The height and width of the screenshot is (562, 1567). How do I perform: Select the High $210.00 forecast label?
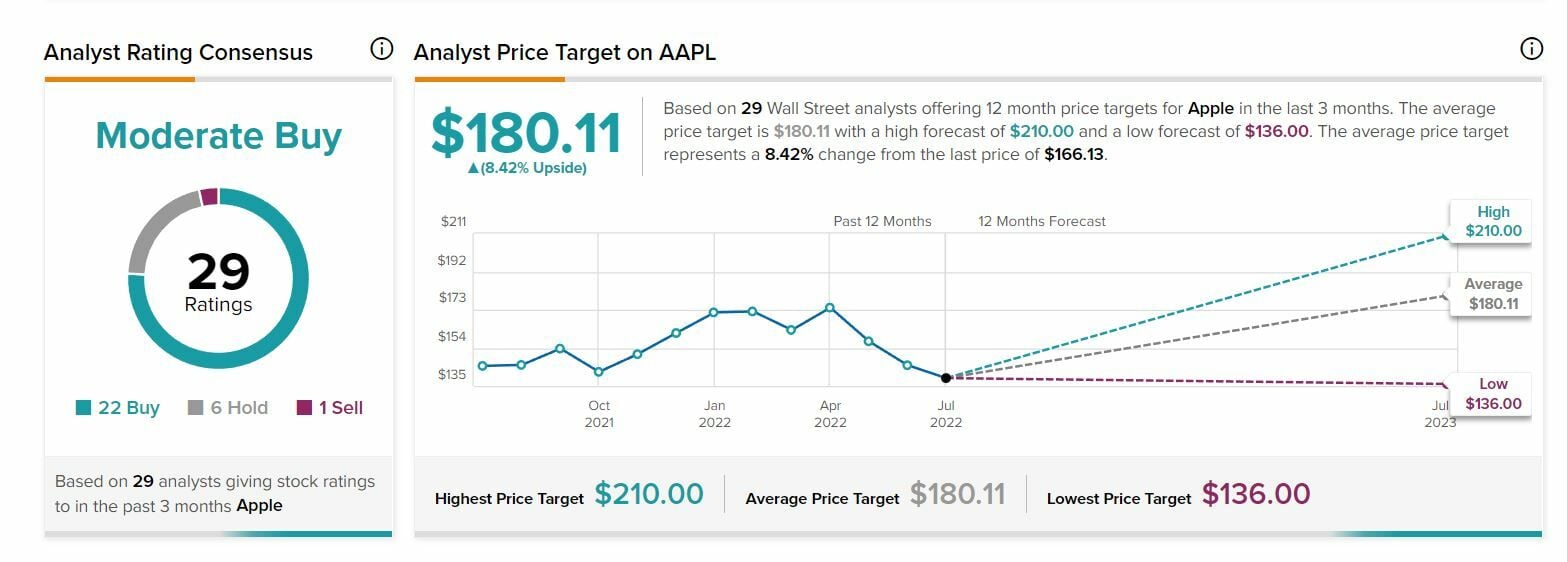tap(1492, 221)
